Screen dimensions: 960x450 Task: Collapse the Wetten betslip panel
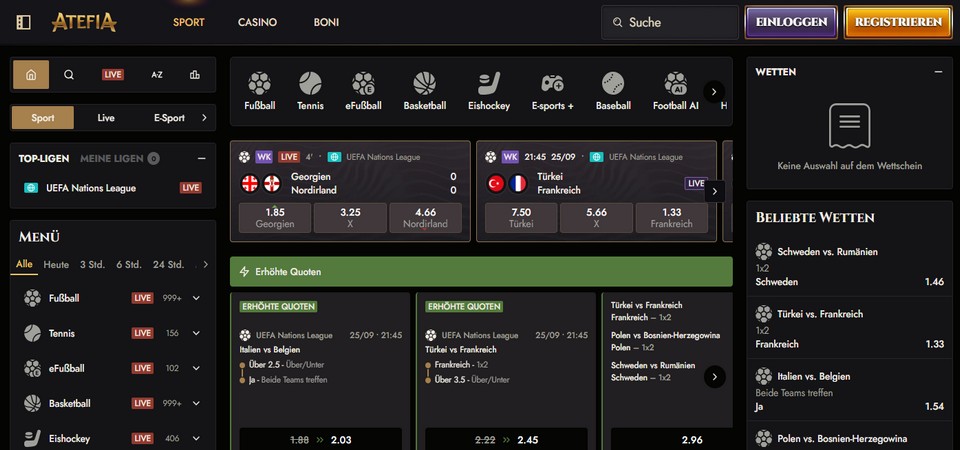[938, 72]
